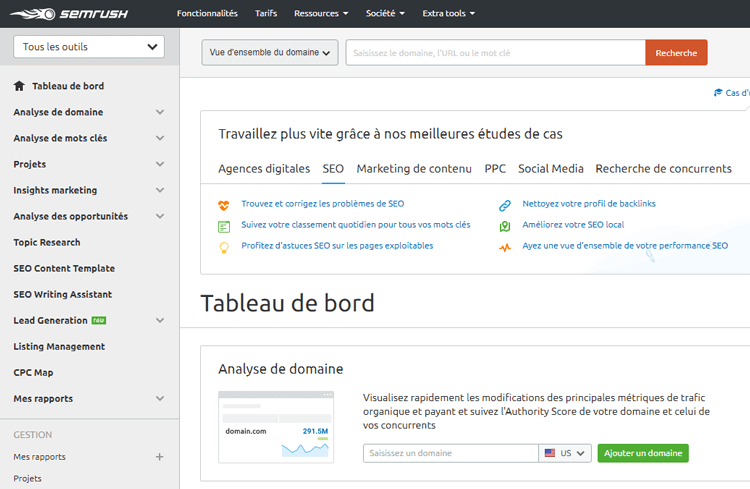Viewport: 750px width, 489px height.
Task: Switch to the Social Media tab
Action: point(551,169)
